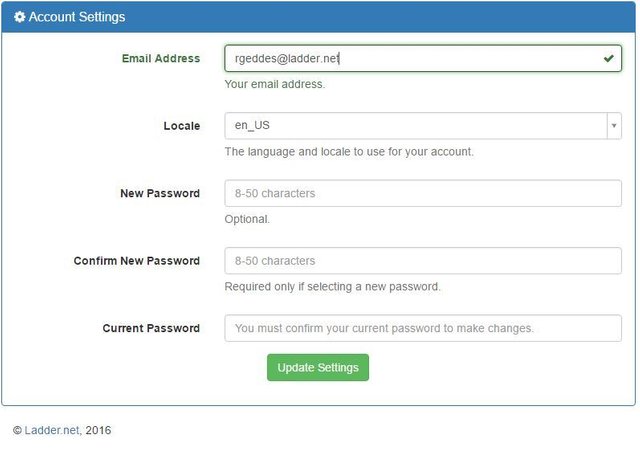Click into the Confirm New Password input box
This screenshot has width=640, height=459.
tap(422, 261)
